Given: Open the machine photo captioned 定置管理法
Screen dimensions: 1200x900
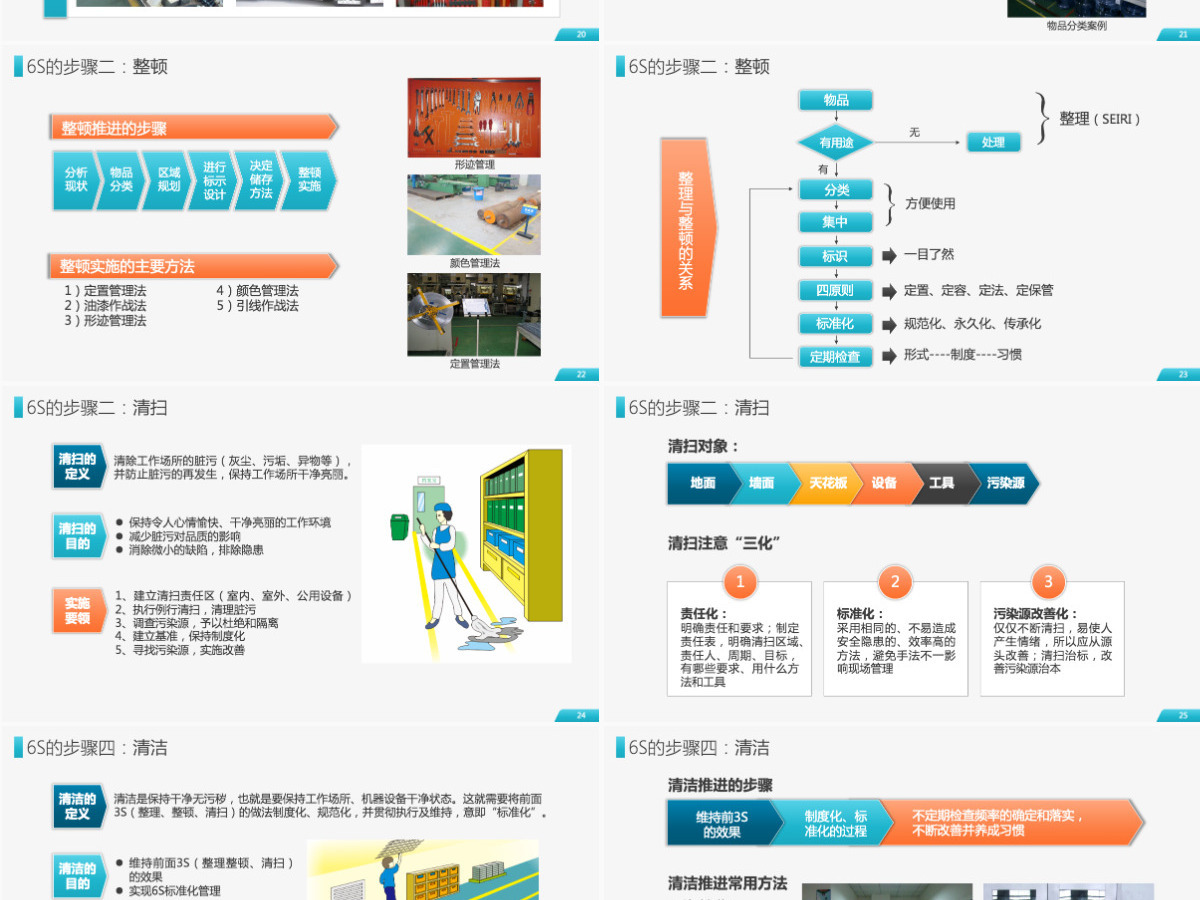Looking at the screenshot, I should [x=474, y=315].
